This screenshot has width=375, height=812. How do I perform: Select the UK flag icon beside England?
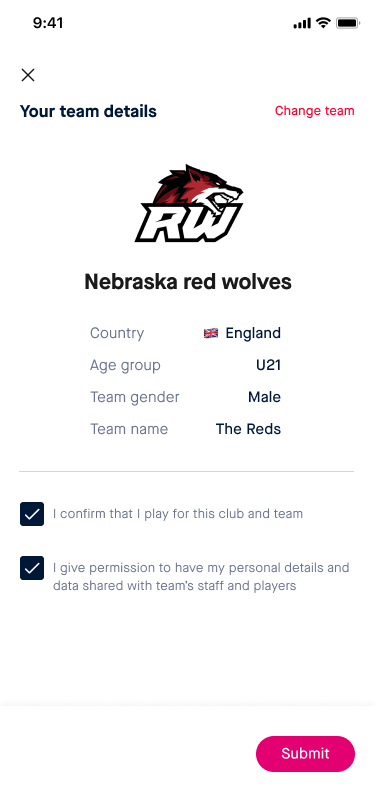211,333
